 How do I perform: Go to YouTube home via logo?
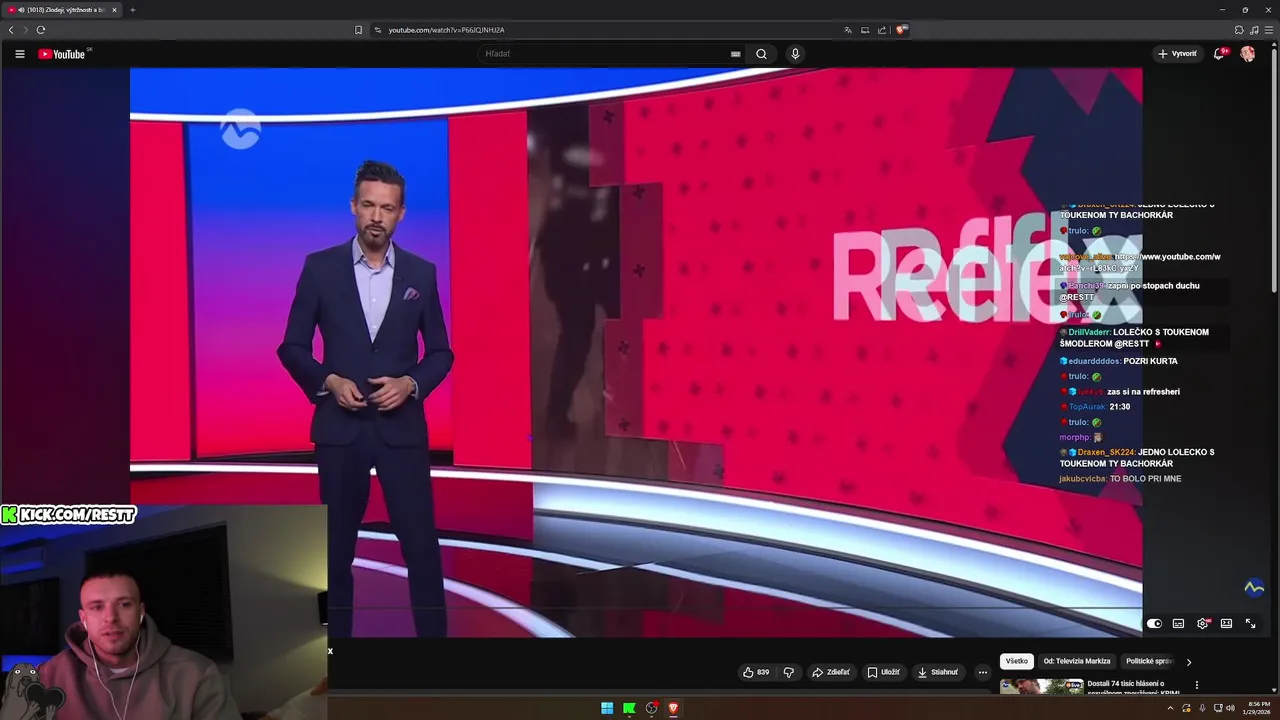62,54
